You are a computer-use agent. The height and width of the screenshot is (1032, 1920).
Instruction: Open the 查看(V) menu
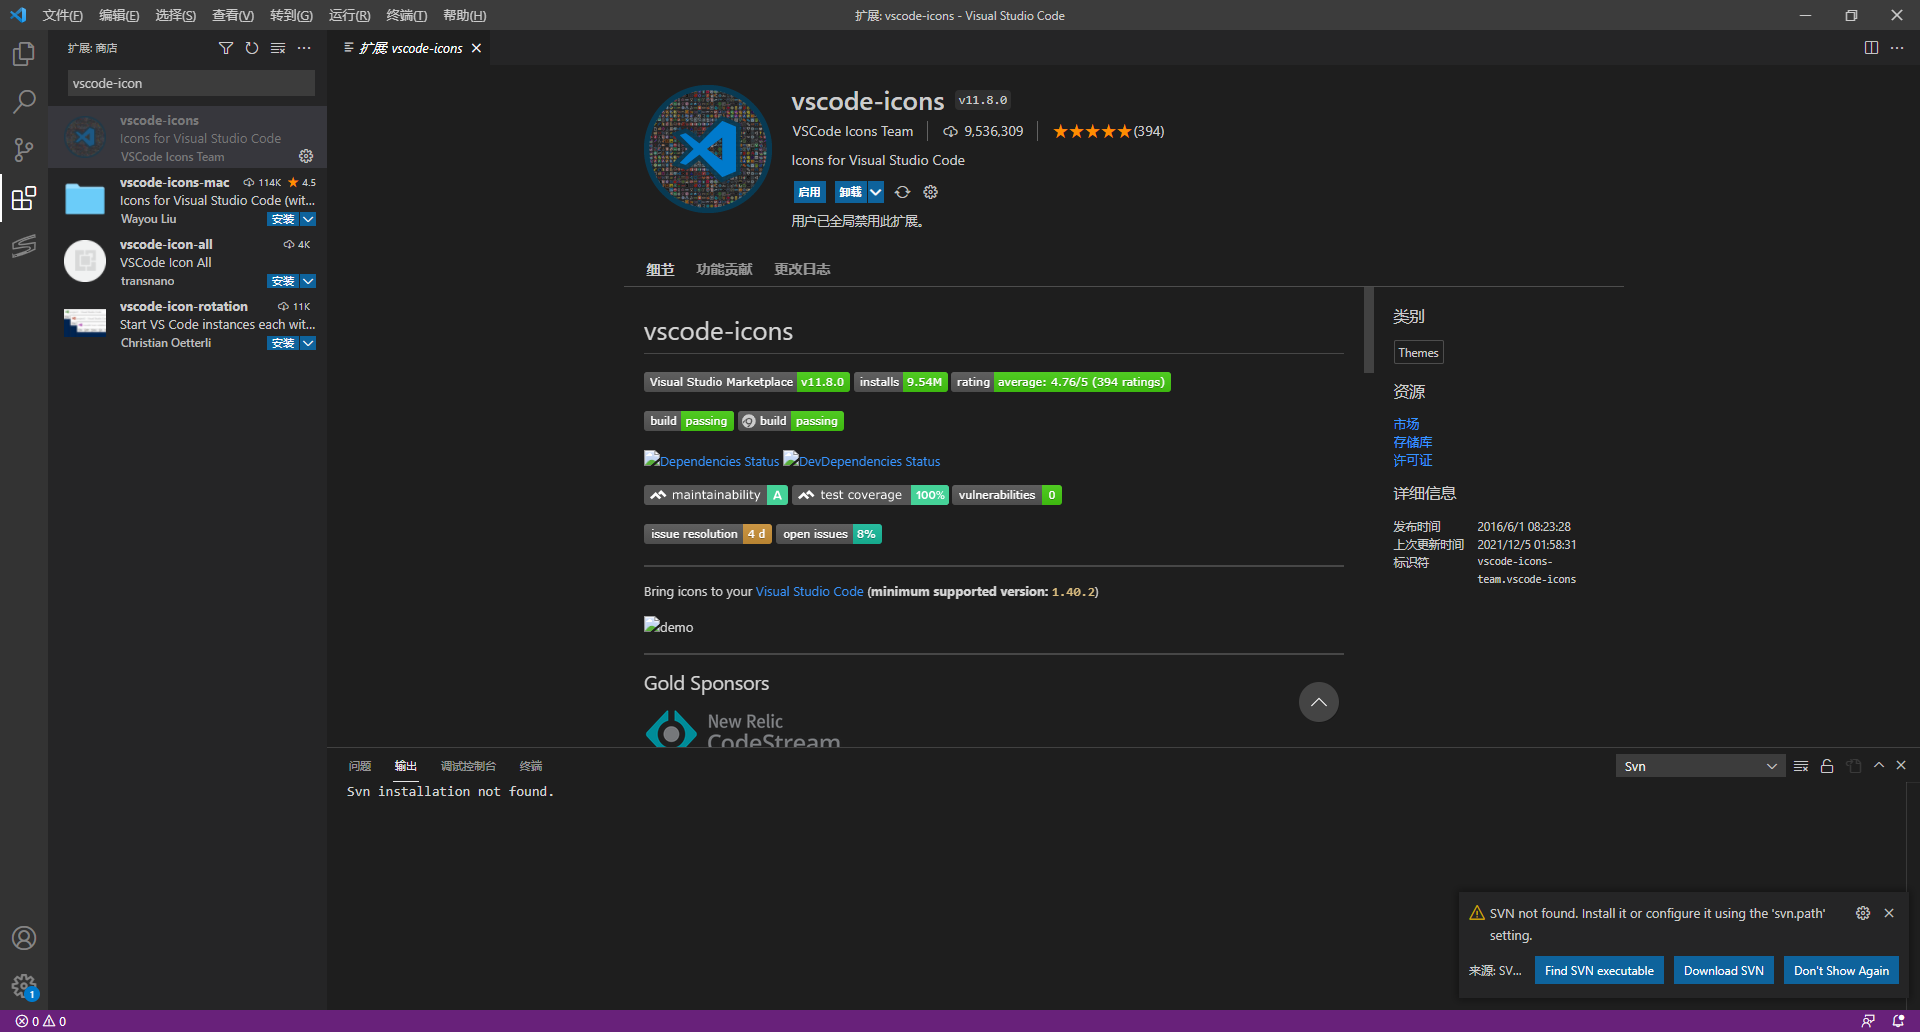tap(233, 15)
